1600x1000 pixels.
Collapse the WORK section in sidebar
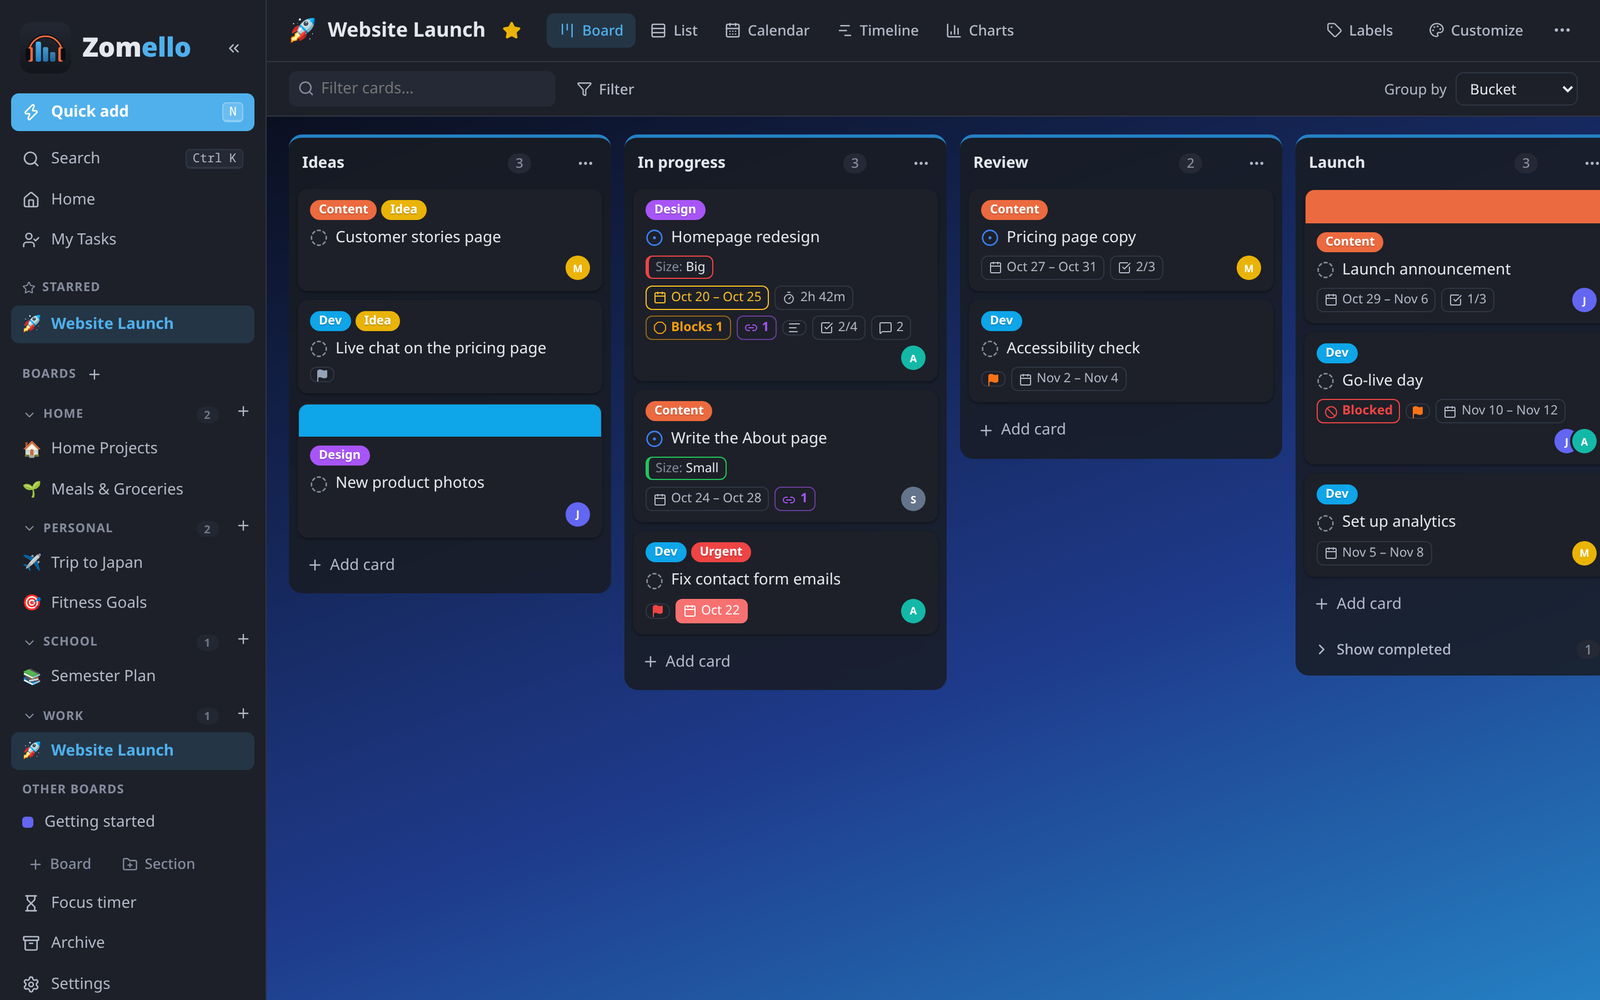29,716
